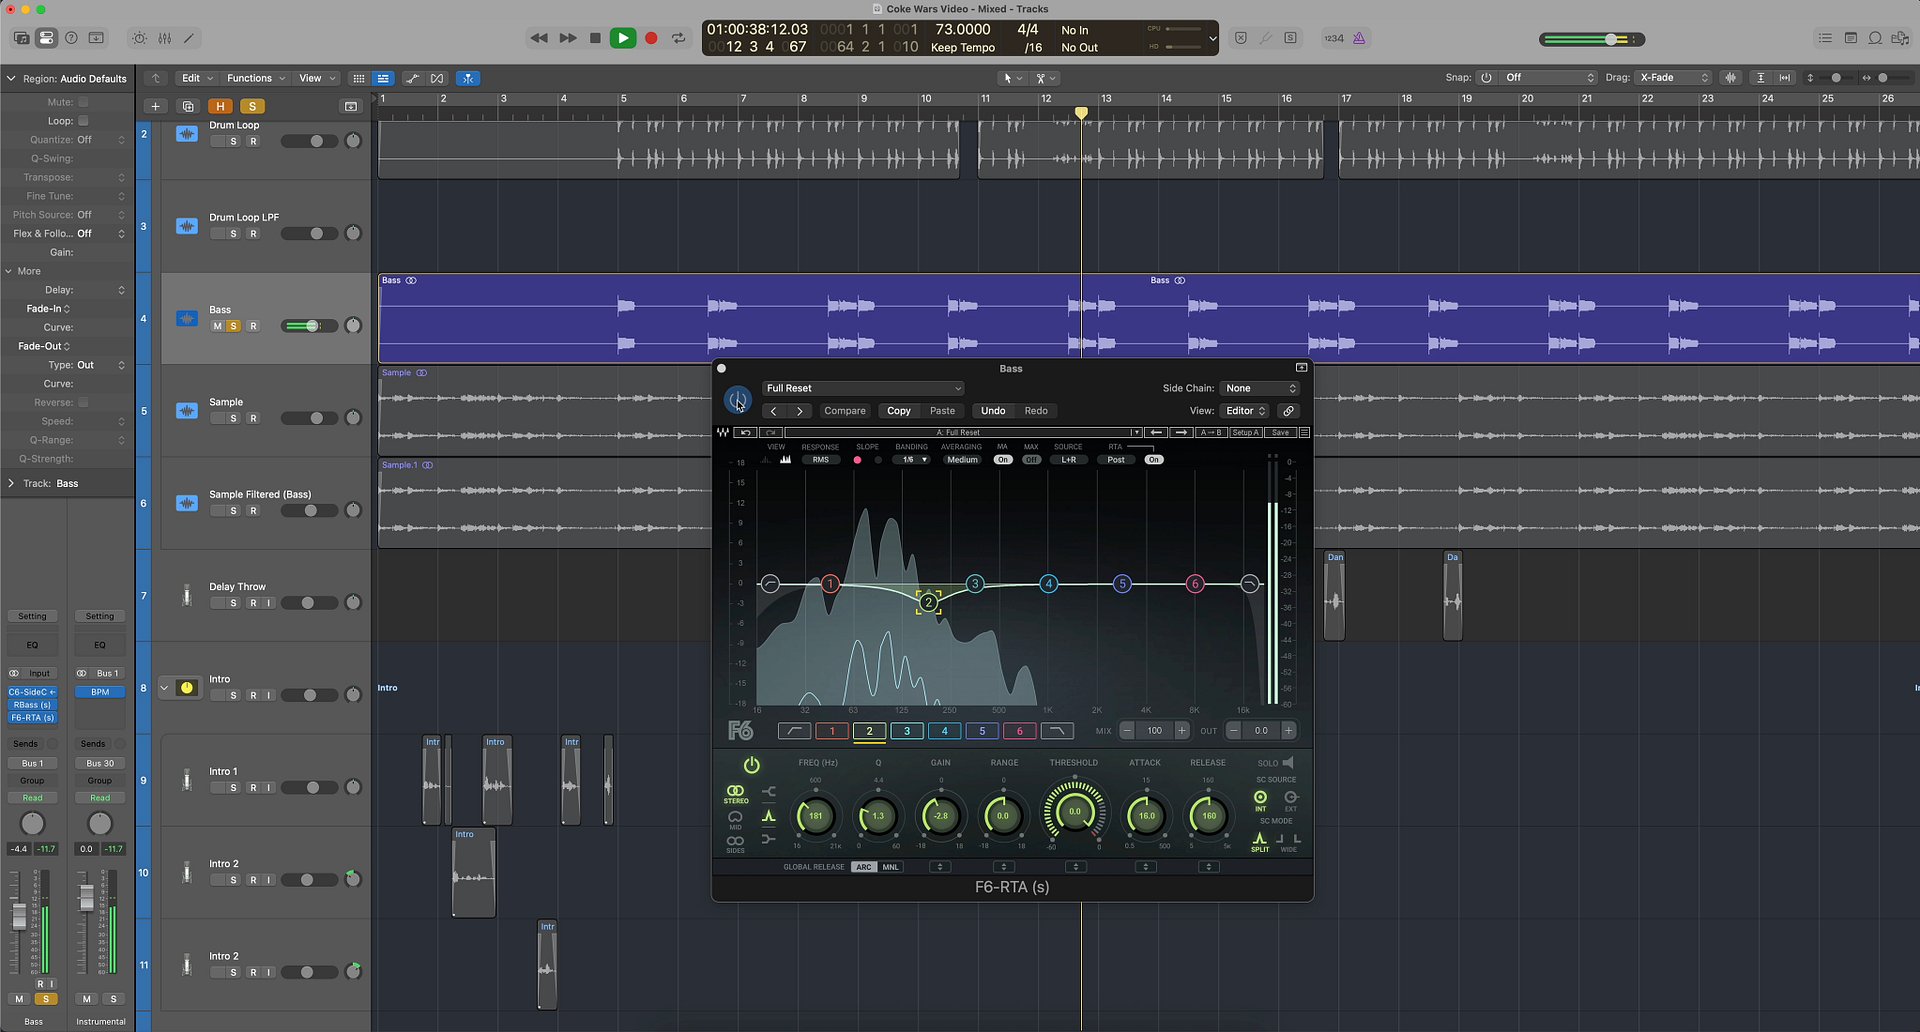Image resolution: width=1920 pixels, height=1032 pixels.
Task: Toggle the RTA On switch
Action: [x=1154, y=460]
